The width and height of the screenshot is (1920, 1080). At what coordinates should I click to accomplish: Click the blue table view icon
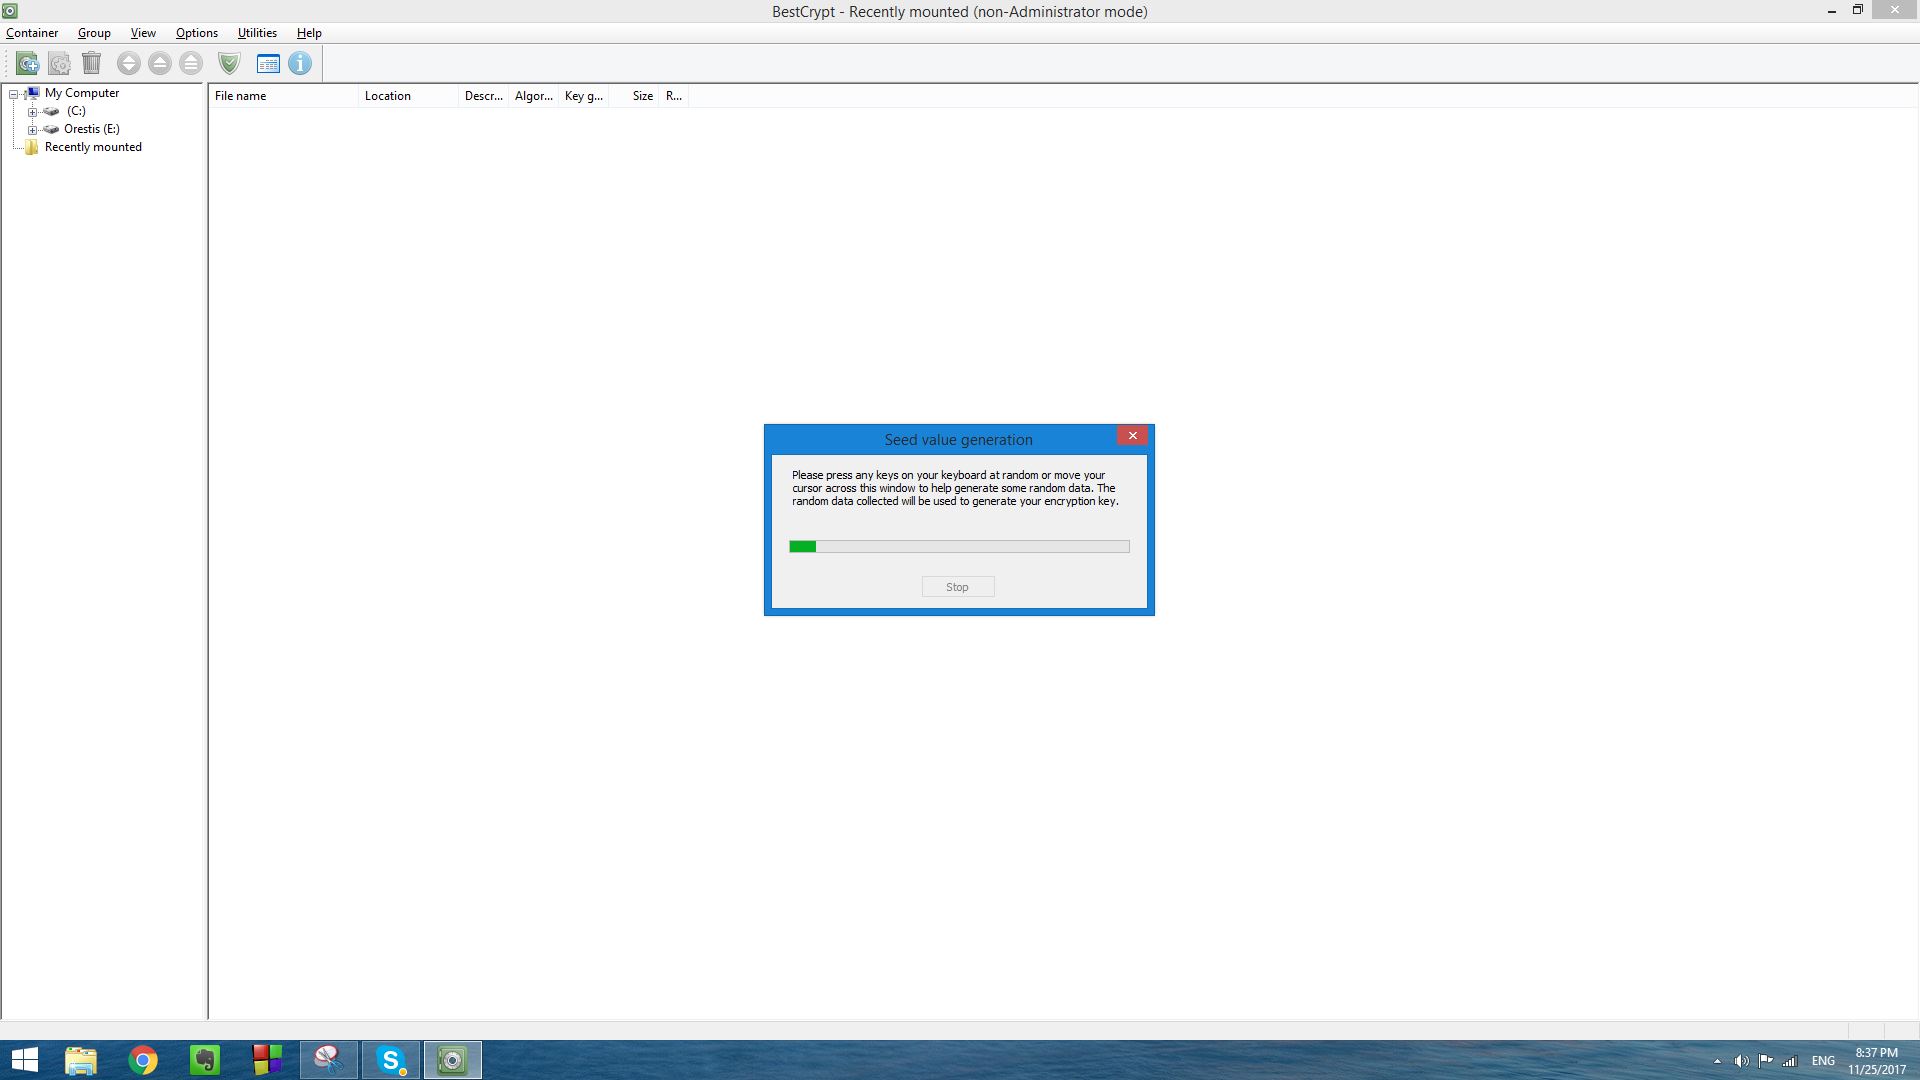[x=268, y=64]
